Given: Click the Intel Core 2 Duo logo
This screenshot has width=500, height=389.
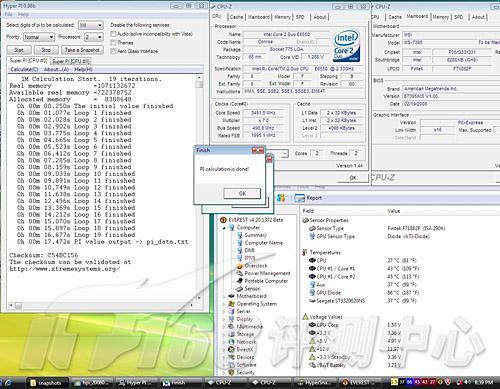Looking at the screenshot, I should [x=346, y=46].
